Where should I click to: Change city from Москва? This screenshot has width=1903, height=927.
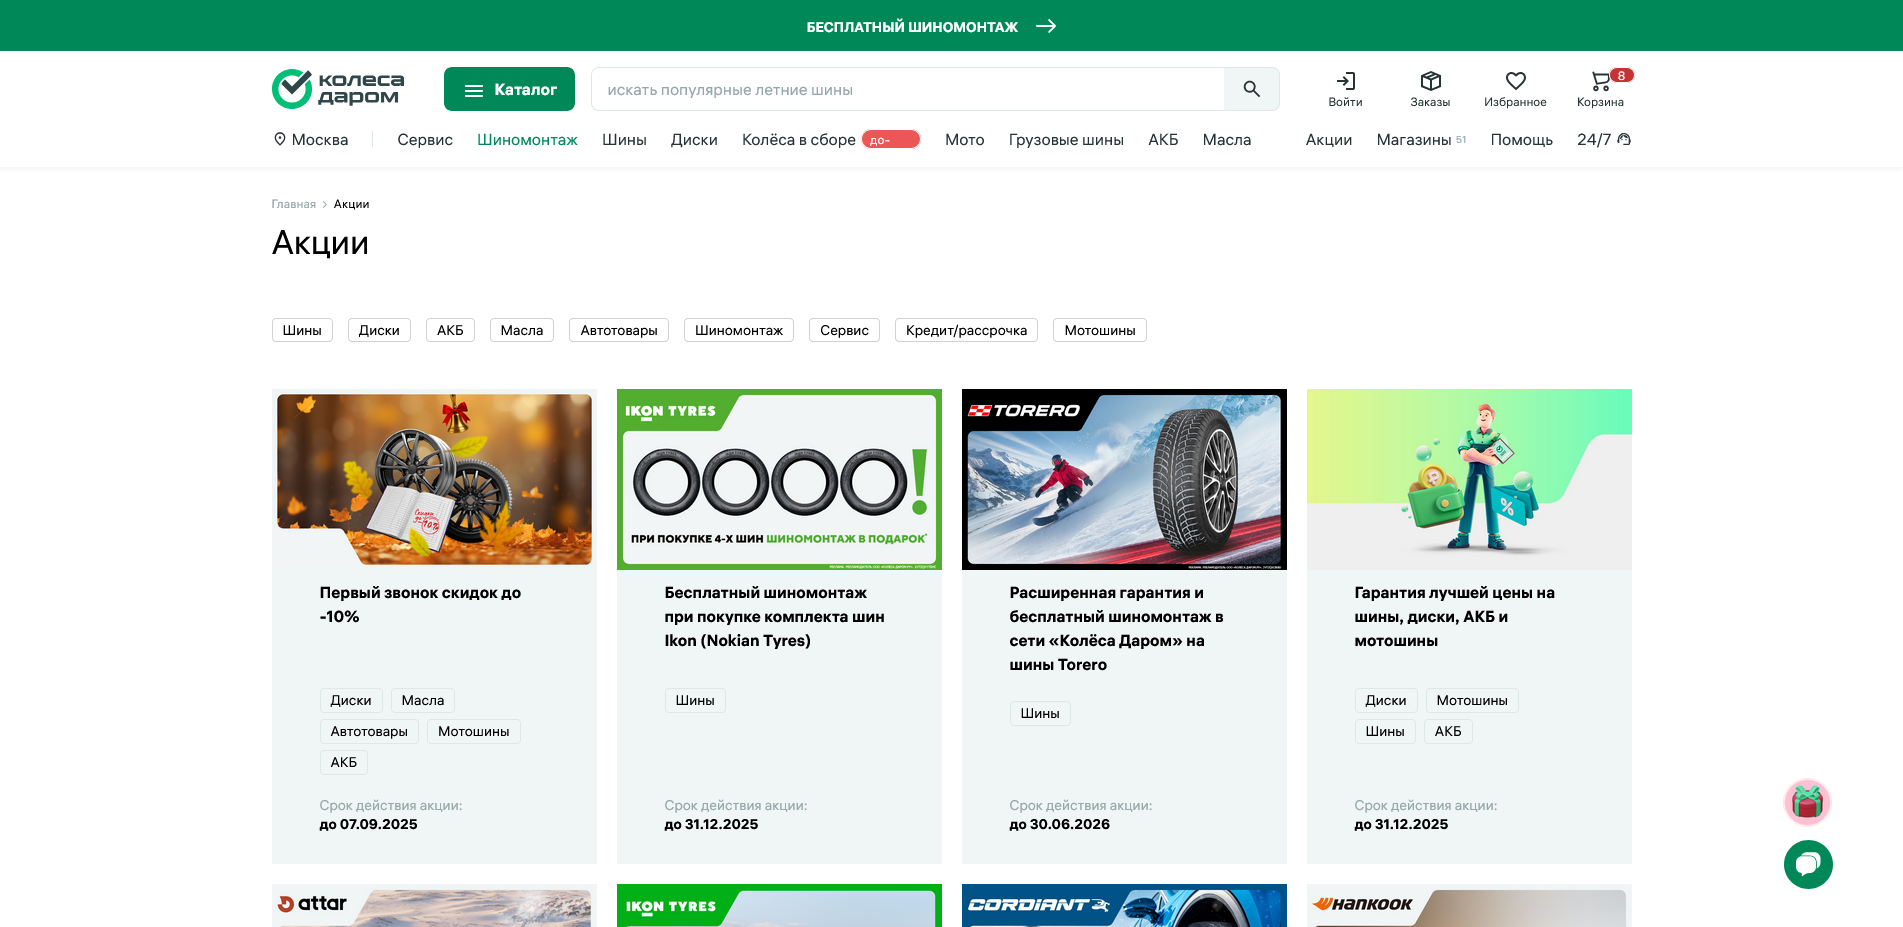[311, 140]
